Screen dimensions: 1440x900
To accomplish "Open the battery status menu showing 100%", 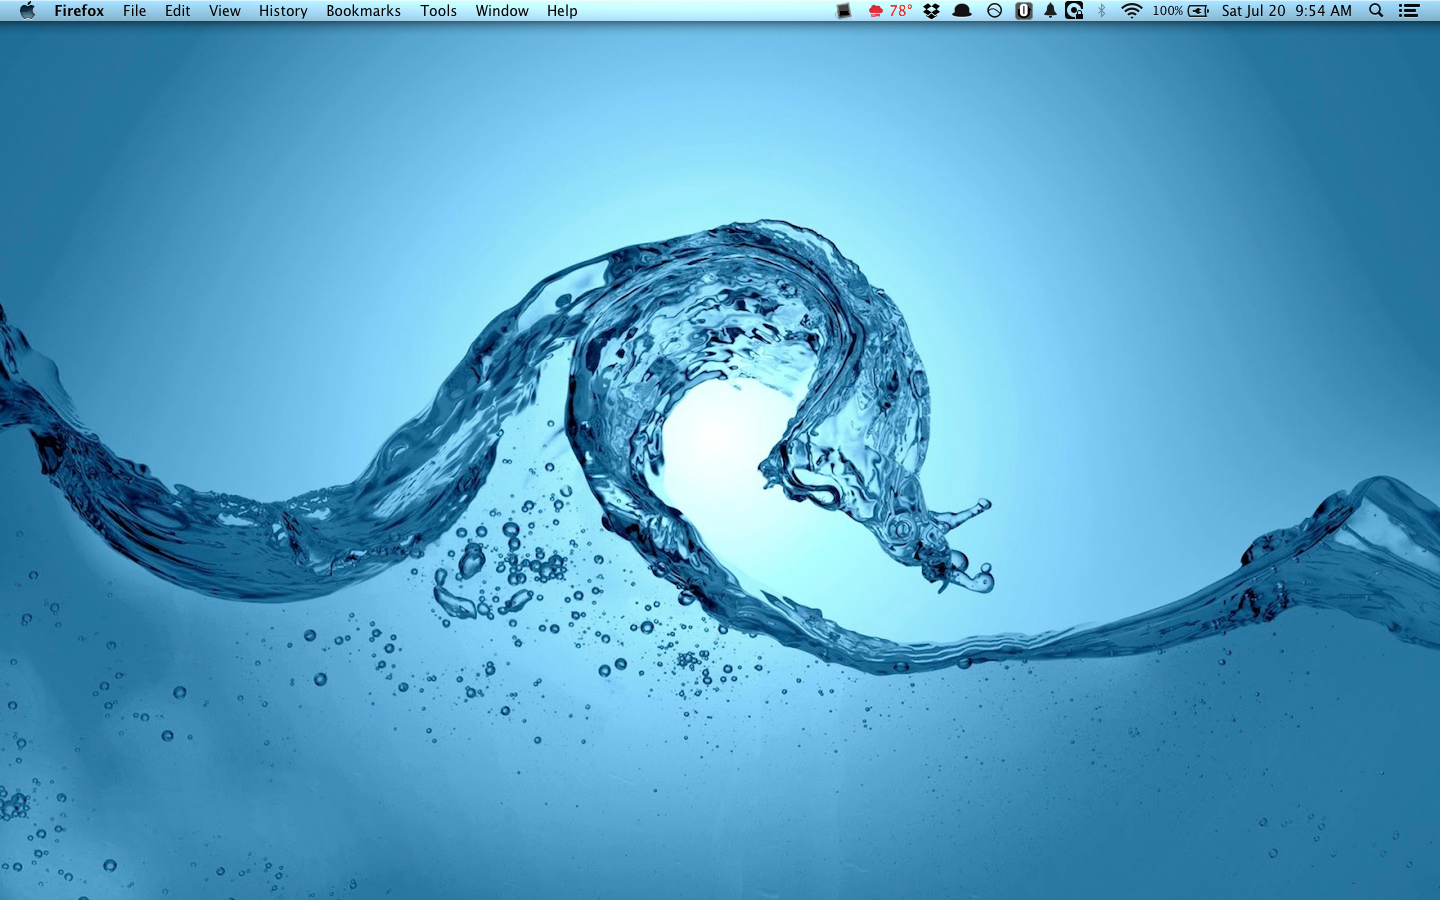I will click(x=1180, y=11).
